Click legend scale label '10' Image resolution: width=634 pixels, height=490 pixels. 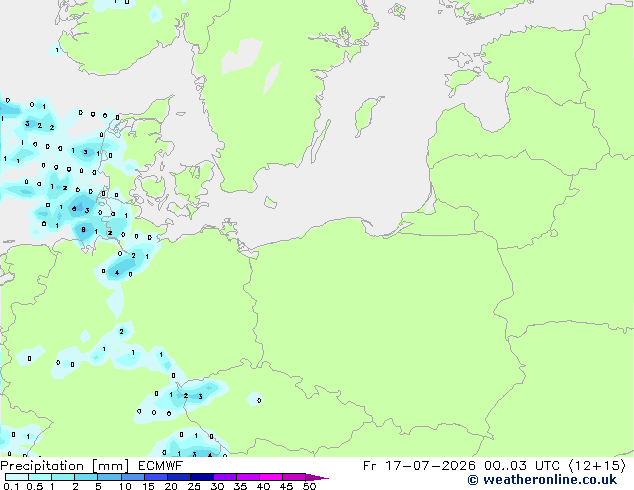125,486
